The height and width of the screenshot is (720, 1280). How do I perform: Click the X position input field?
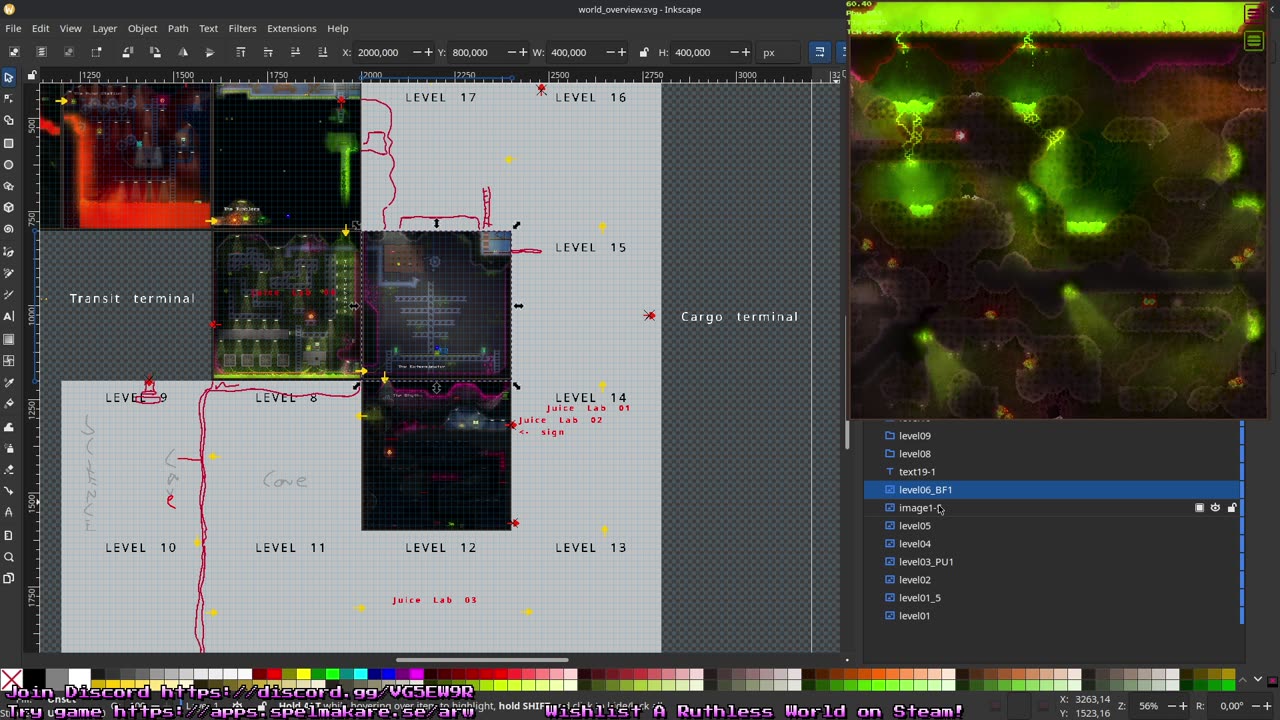pos(380,52)
